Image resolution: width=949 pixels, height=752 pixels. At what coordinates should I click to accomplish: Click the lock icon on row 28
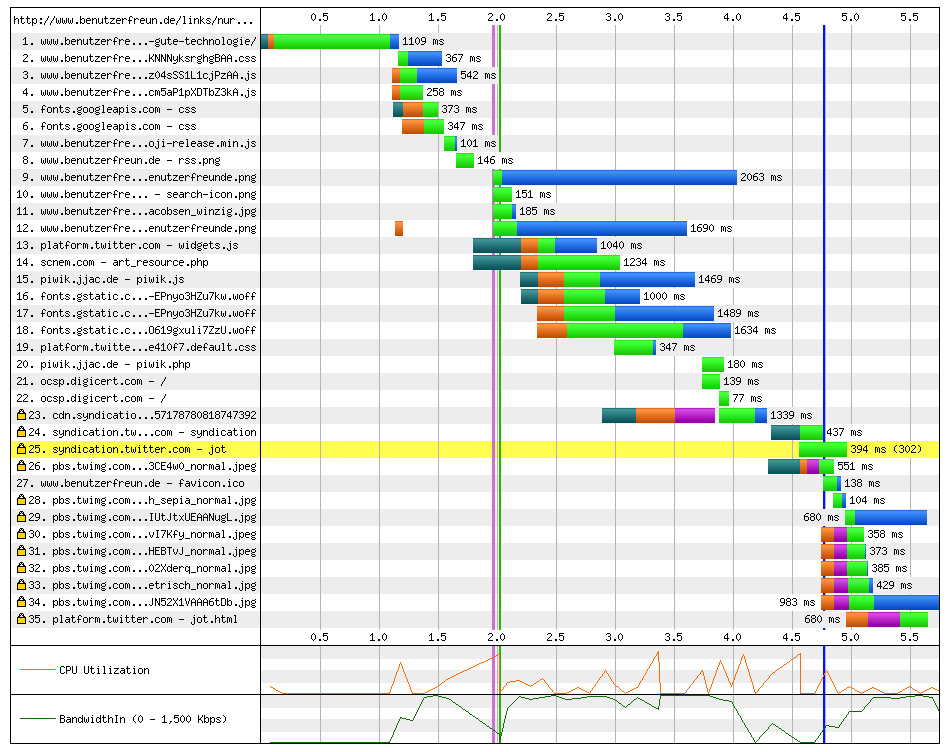pos(21,500)
